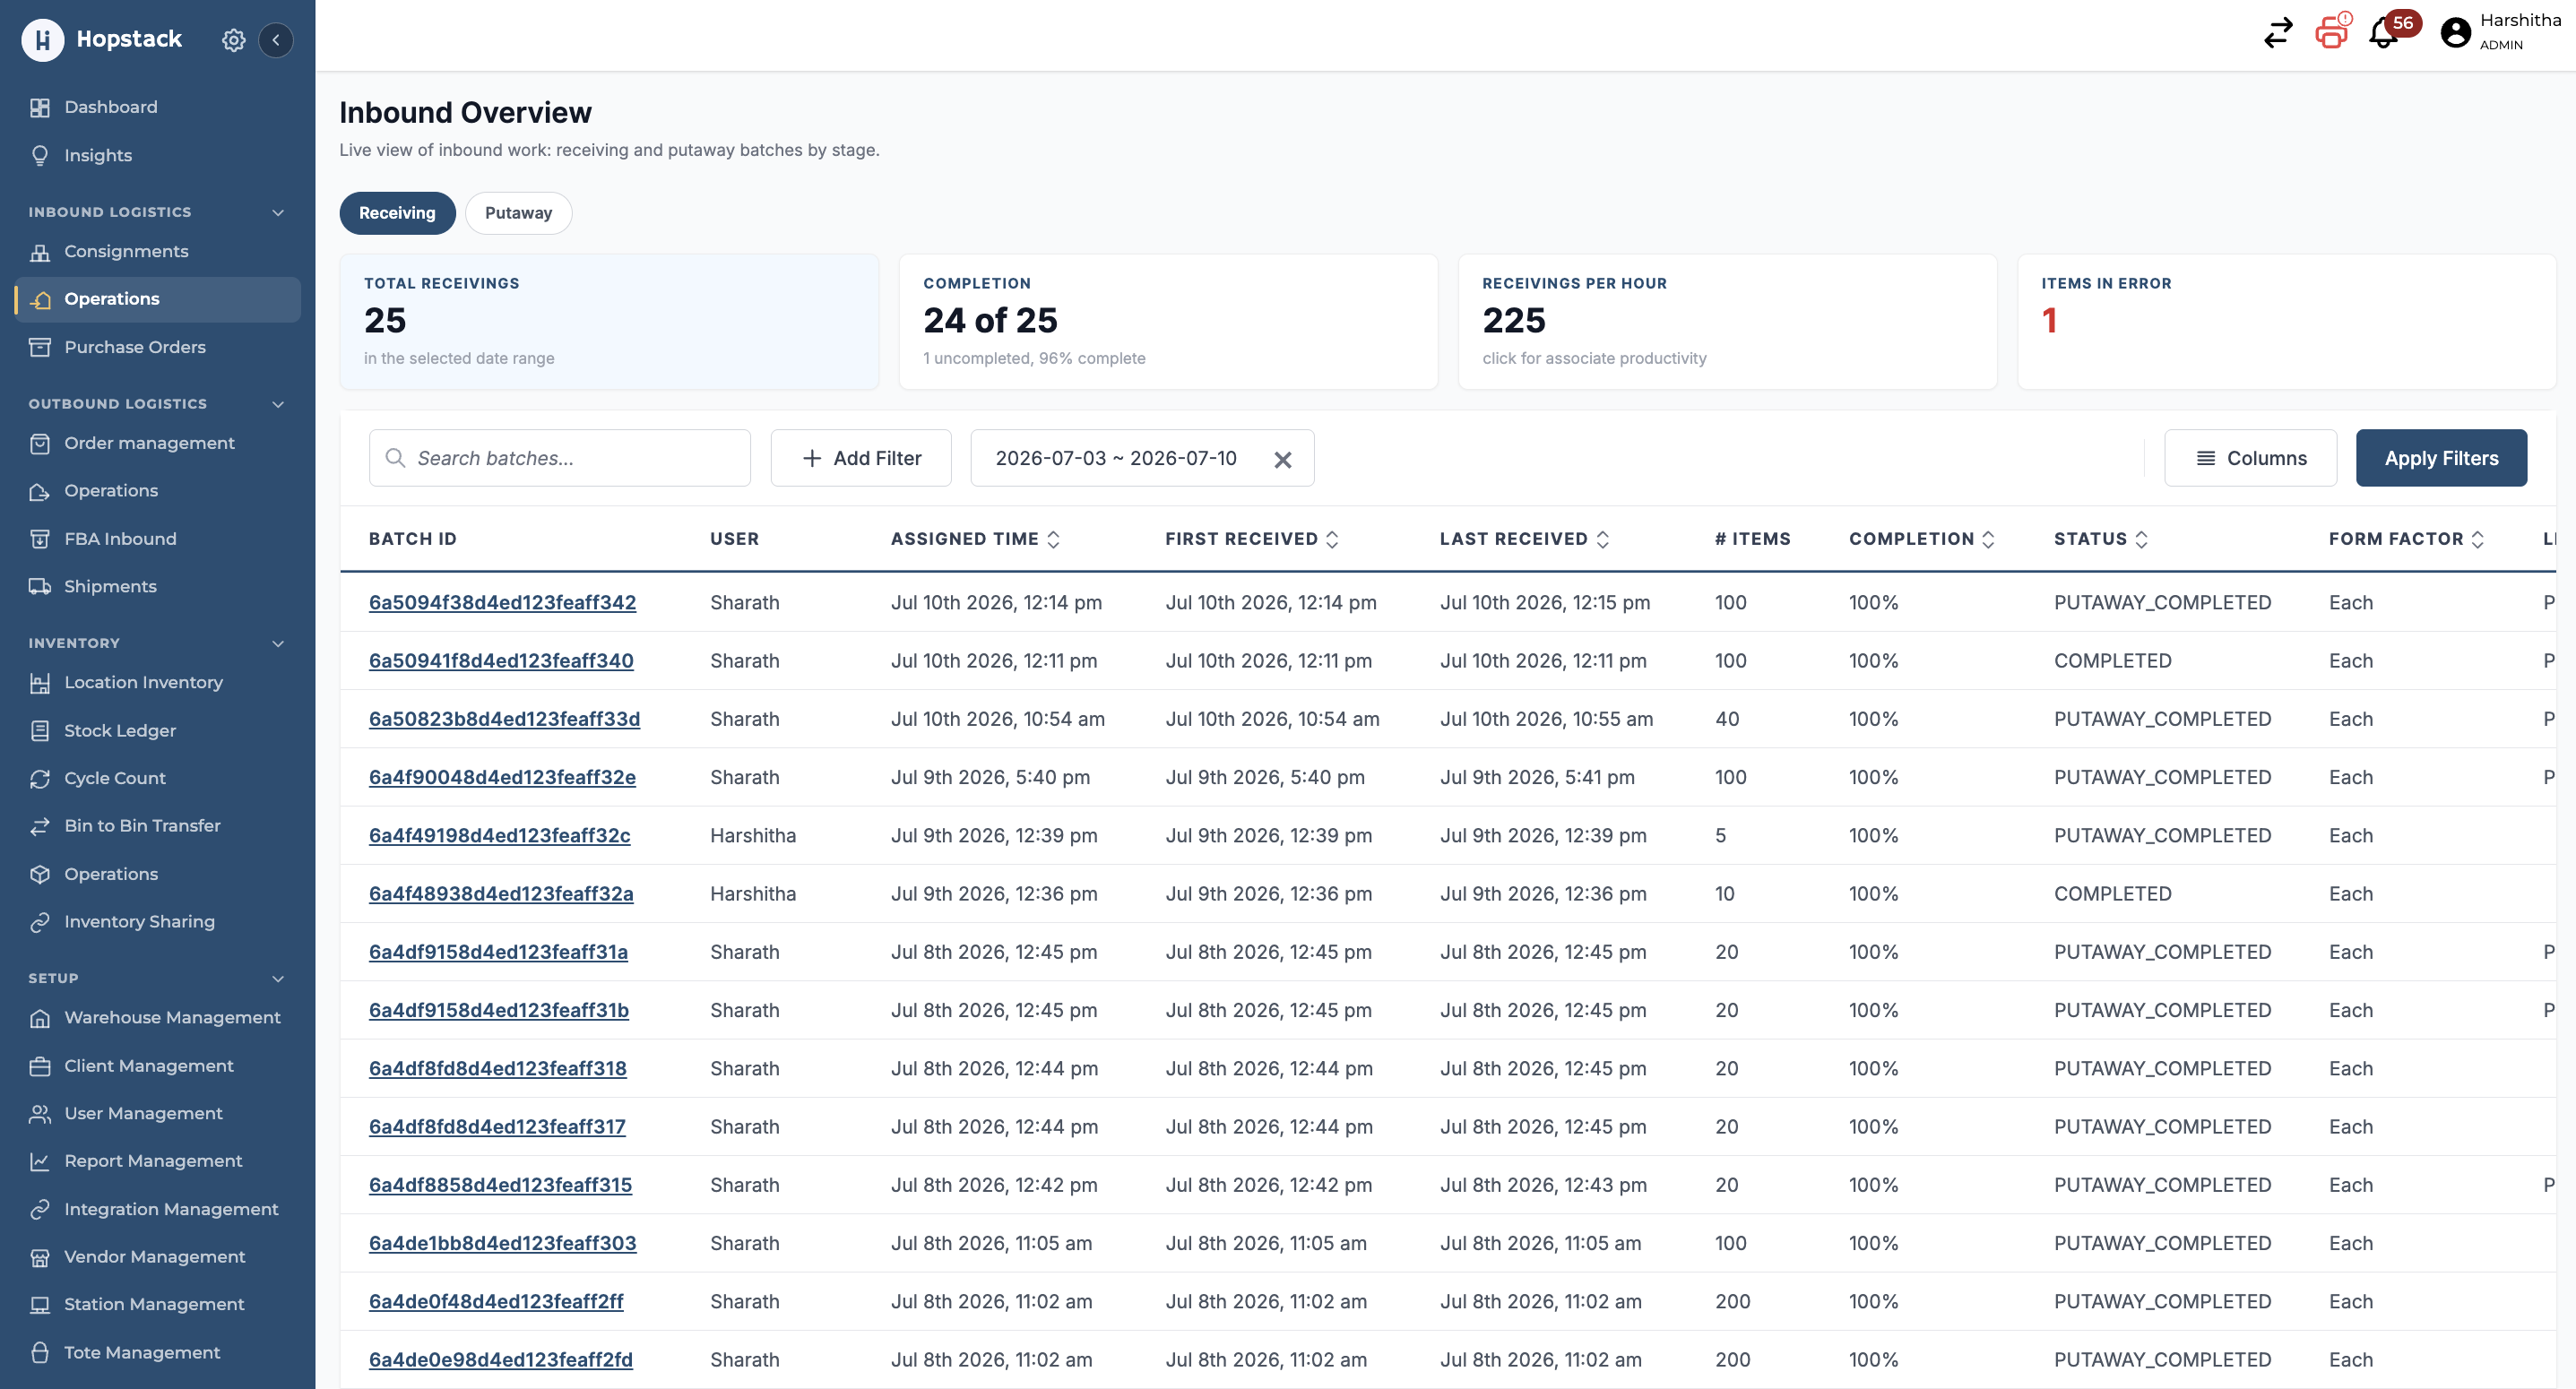Click the Hopstack logo icon
Image resolution: width=2576 pixels, height=1389 pixels.
click(x=42, y=40)
